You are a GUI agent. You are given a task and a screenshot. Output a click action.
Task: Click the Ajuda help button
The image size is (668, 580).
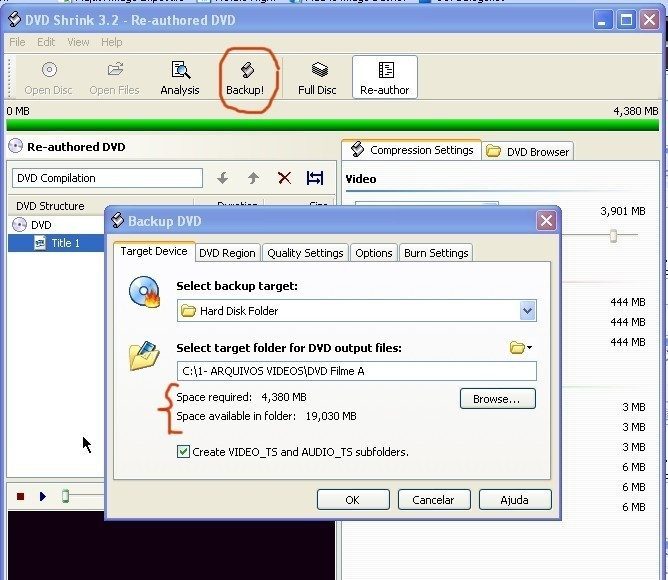pos(515,499)
